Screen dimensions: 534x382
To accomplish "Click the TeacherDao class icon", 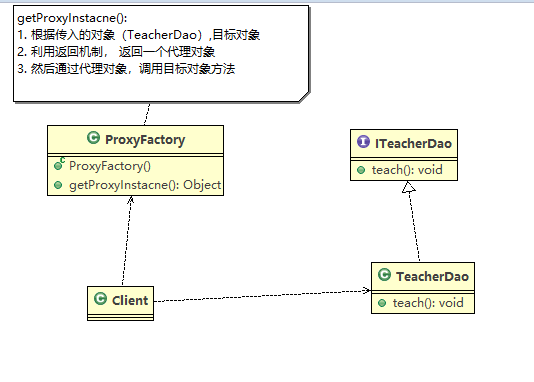I will 384,274.
